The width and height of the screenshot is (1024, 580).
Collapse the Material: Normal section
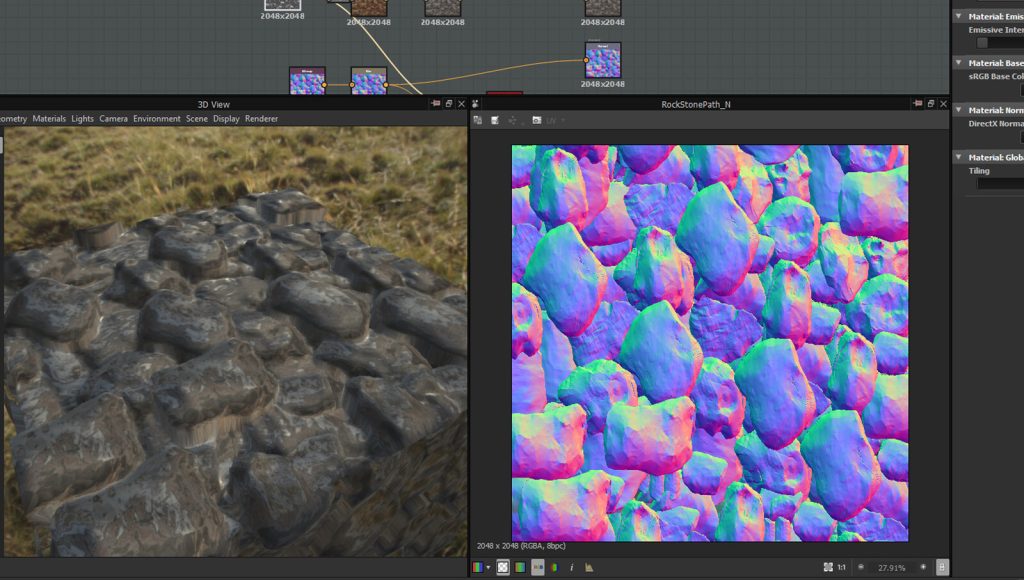click(x=958, y=110)
